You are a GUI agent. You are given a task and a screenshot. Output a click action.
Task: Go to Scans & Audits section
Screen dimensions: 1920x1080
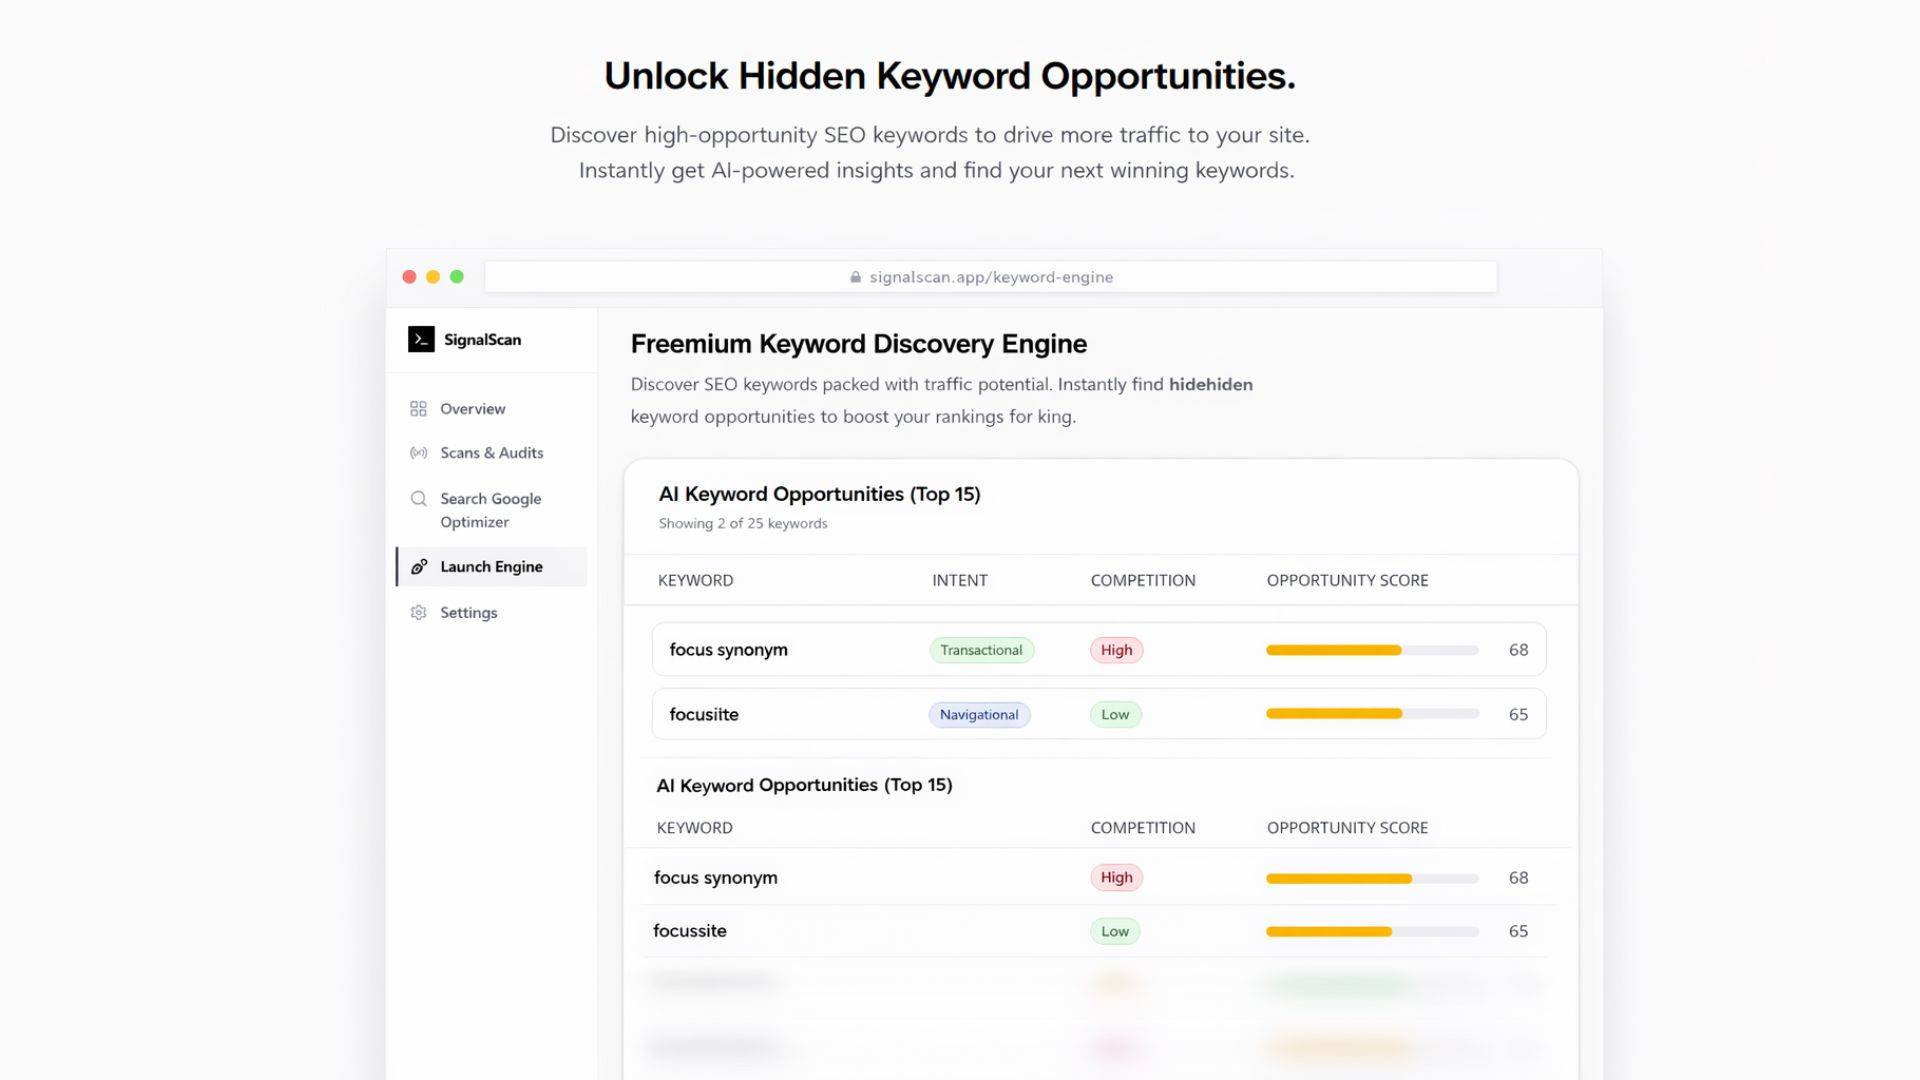pos(491,453)
